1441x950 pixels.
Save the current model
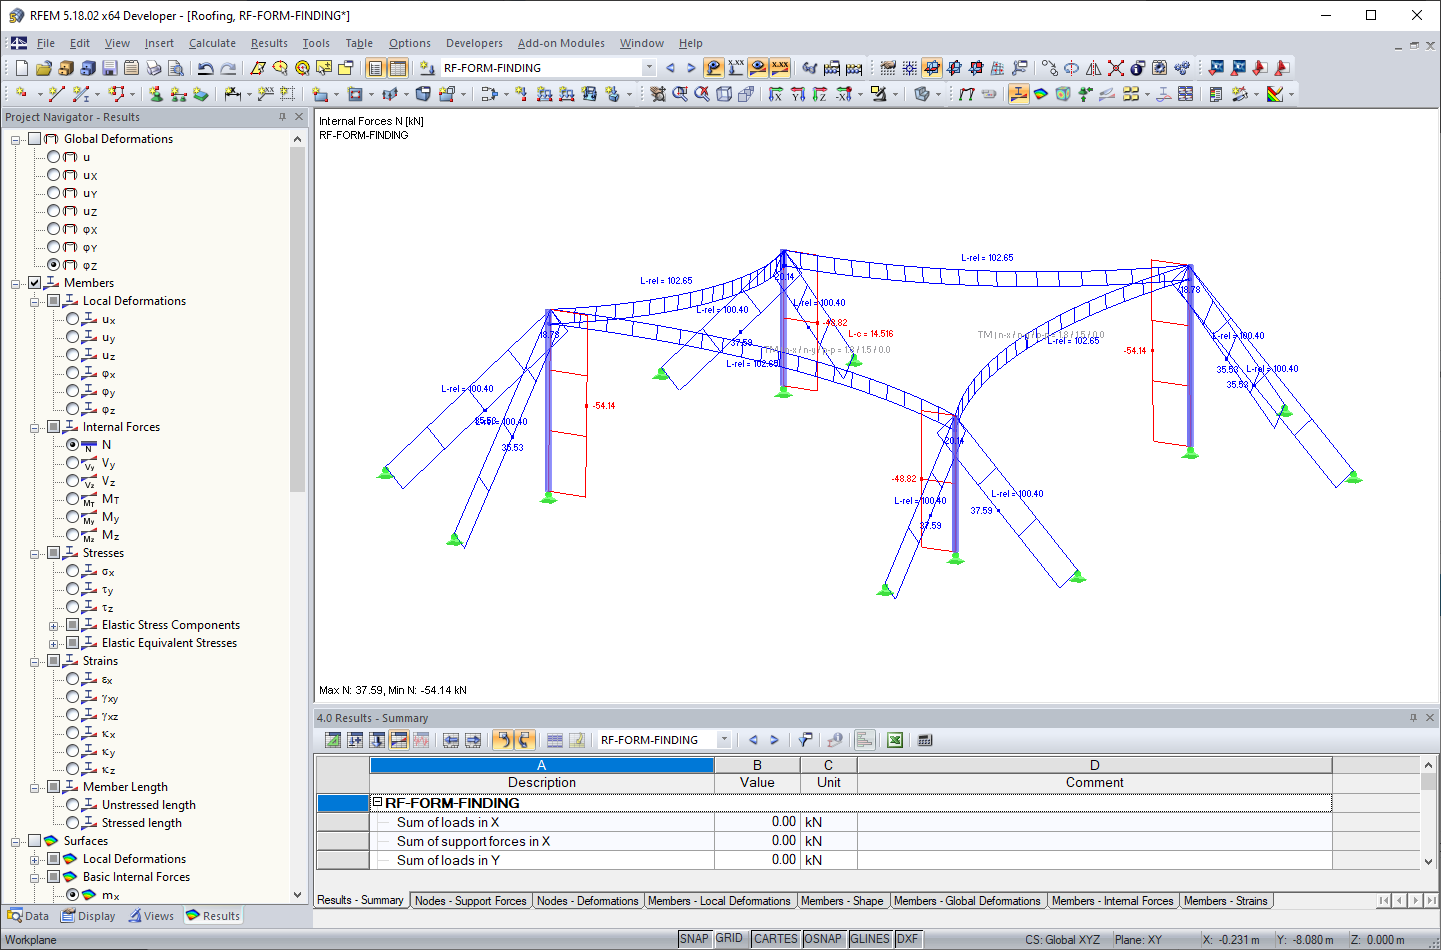[109, 67]
